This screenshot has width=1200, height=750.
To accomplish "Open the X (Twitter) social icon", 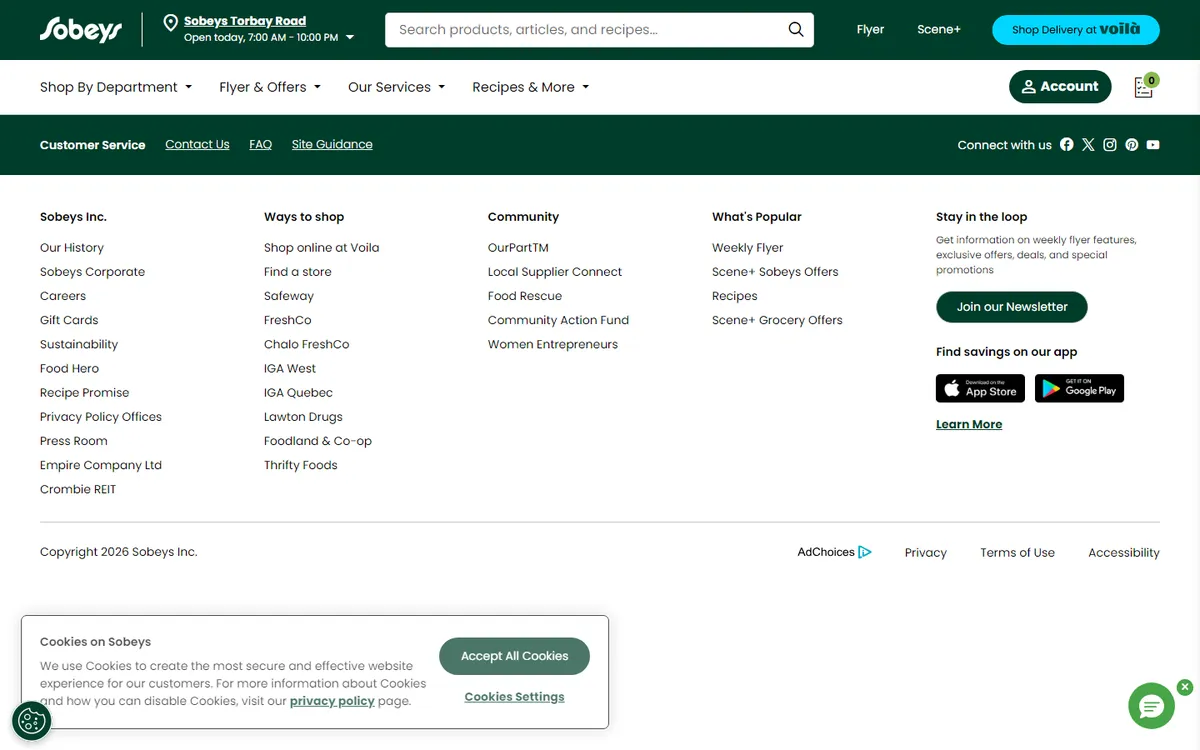I will click(x=1088, y=145).
